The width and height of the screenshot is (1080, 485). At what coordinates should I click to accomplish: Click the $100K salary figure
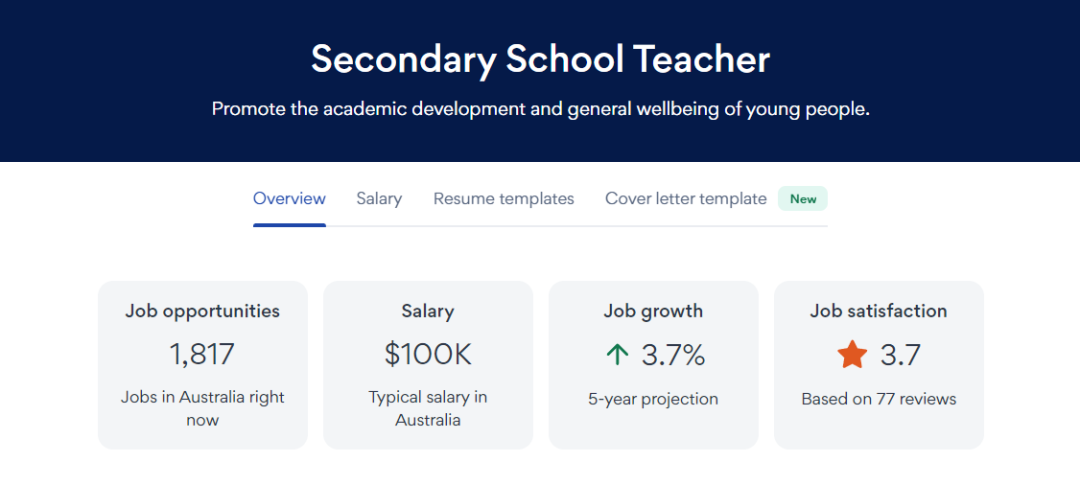tap(427, 355)
